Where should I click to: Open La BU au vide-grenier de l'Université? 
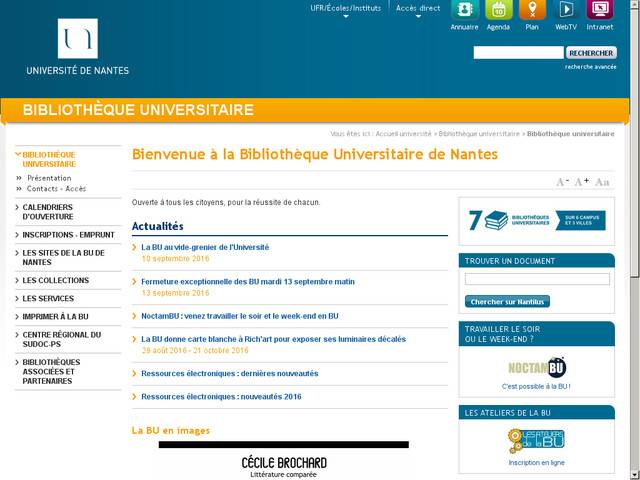point(205,247)
